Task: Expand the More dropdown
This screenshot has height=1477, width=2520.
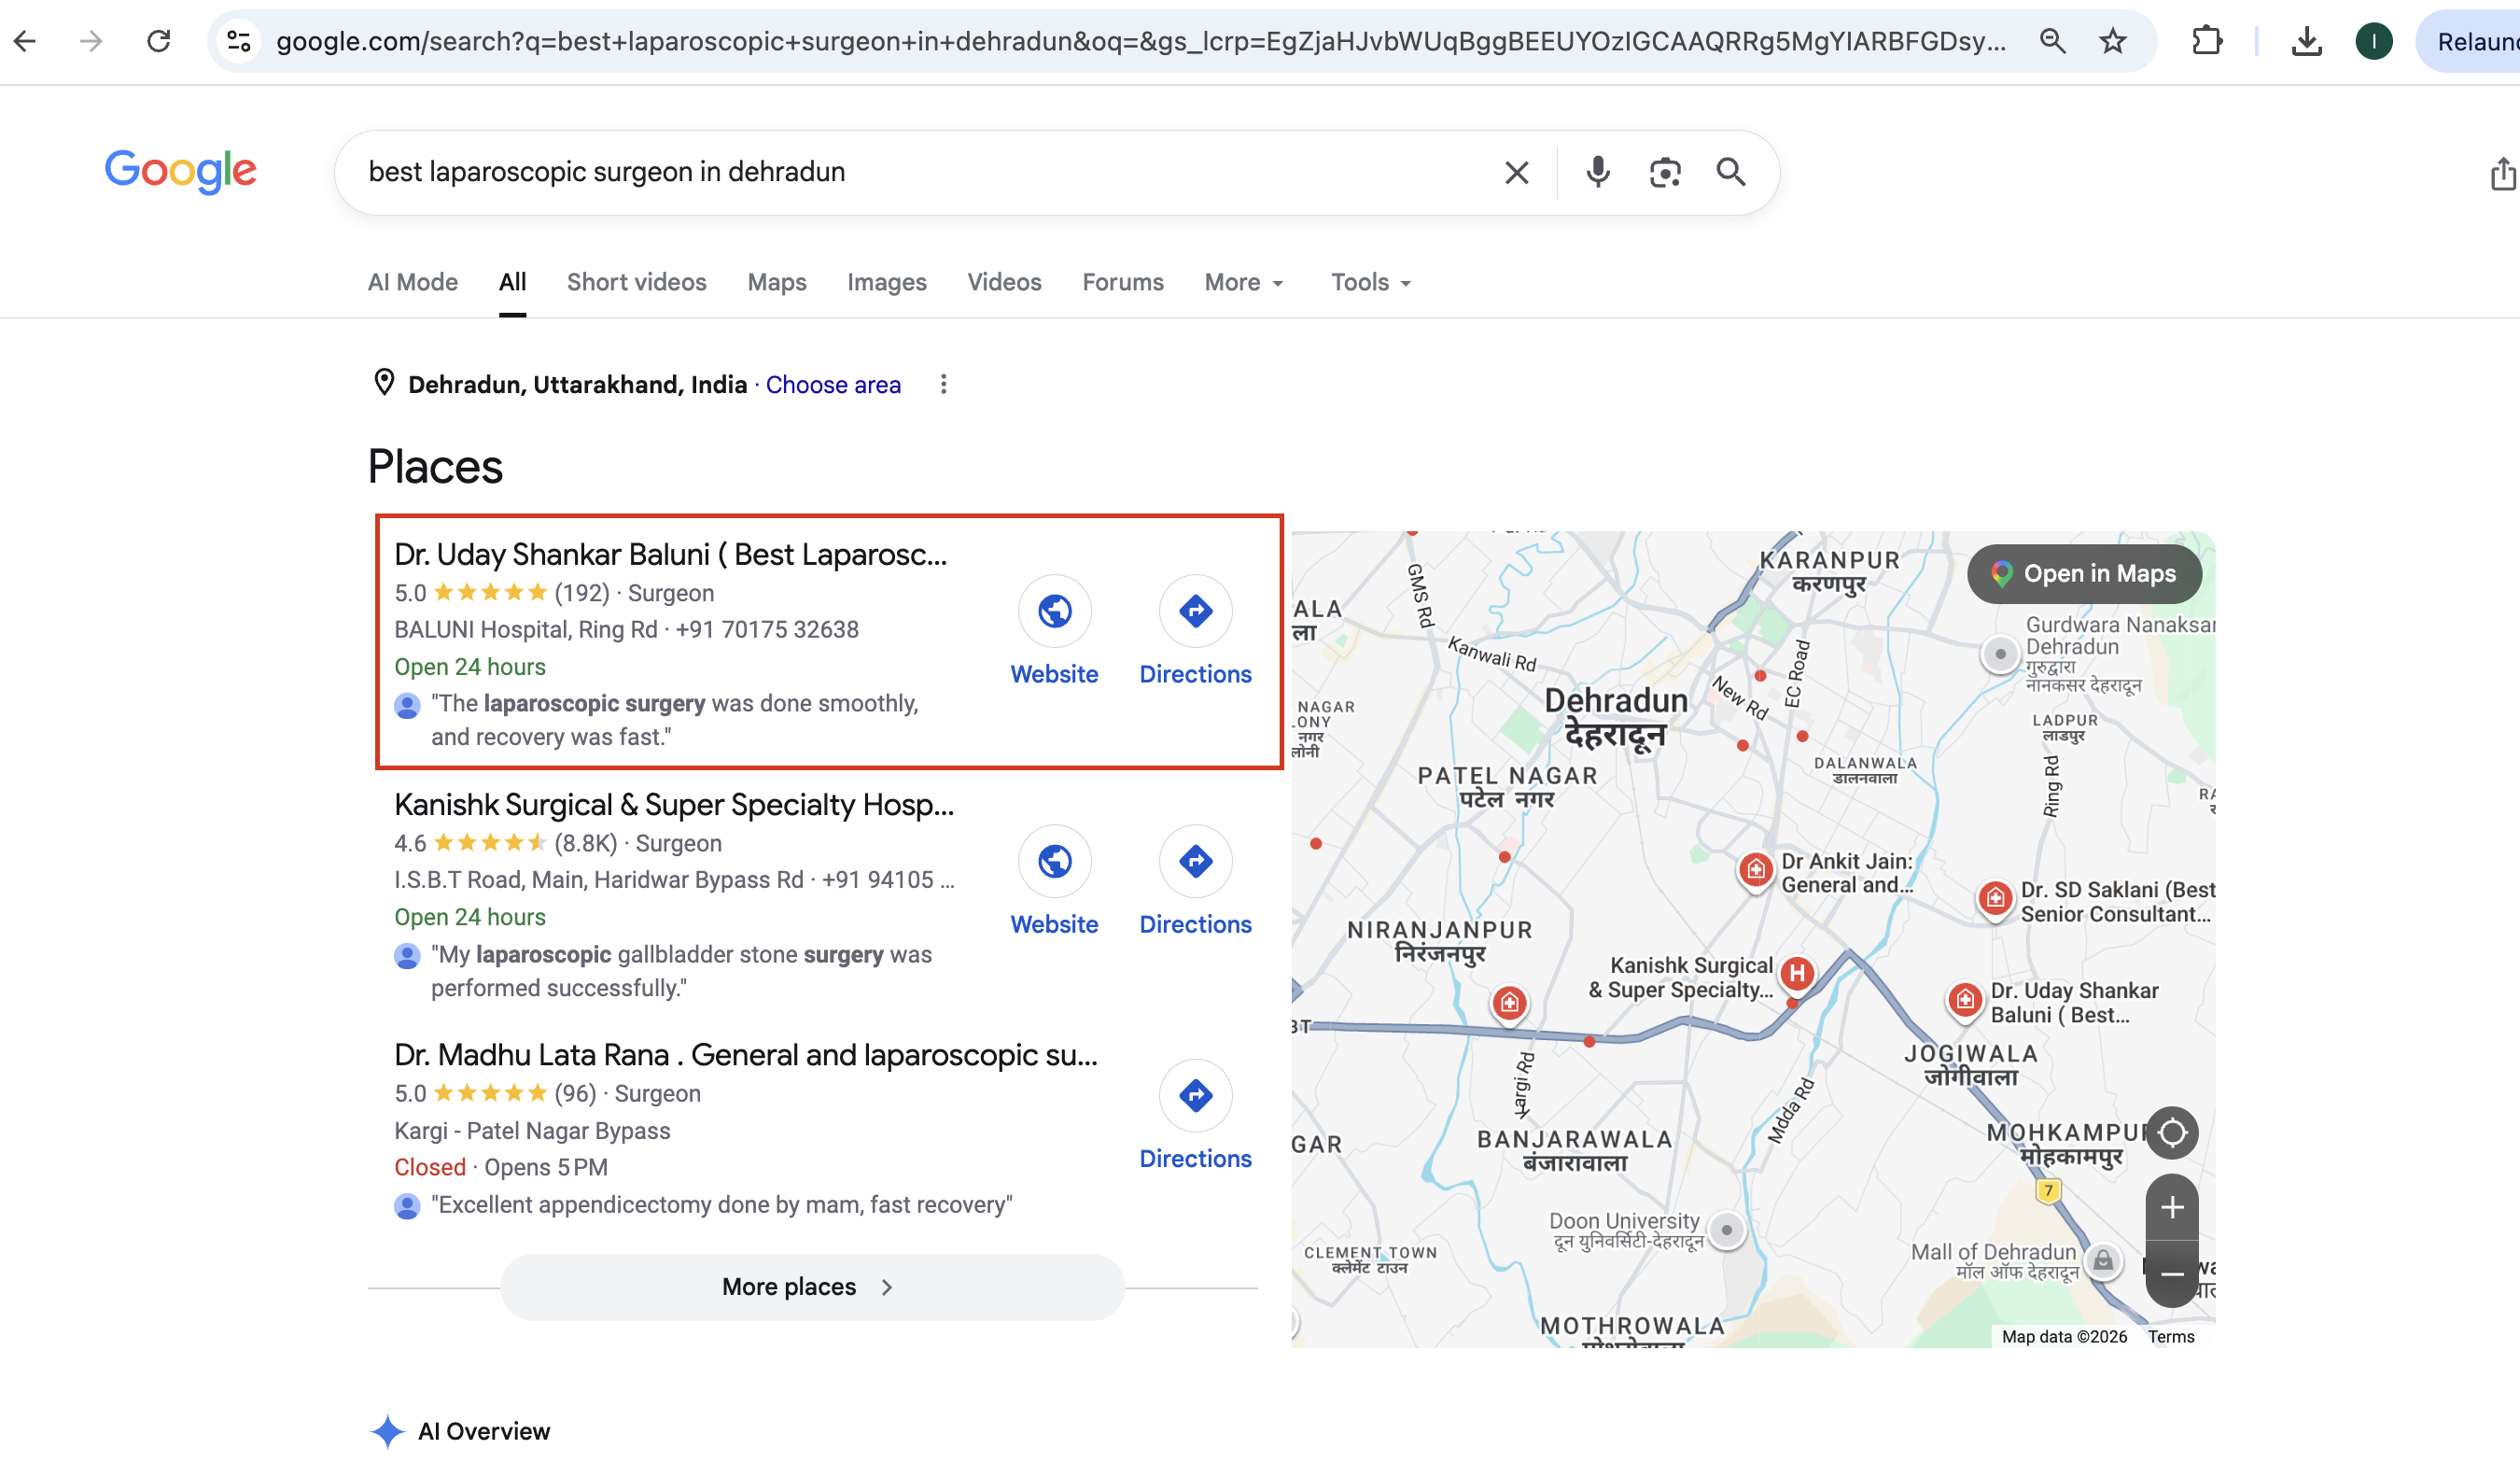Action: (x=1243, y=282)
